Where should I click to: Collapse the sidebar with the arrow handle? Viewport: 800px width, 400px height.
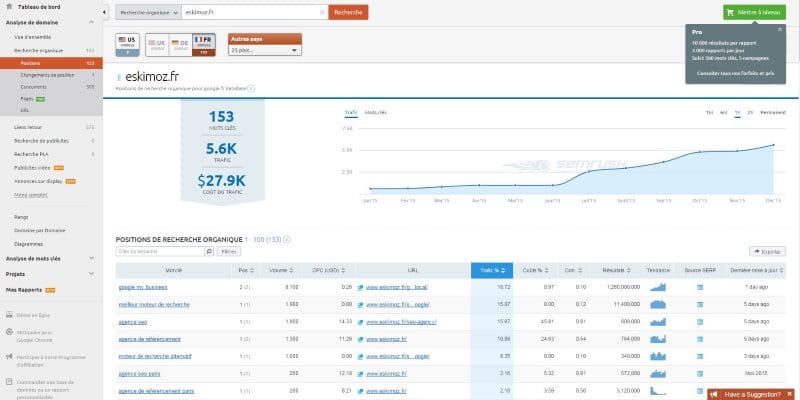[x=105, y=12]
